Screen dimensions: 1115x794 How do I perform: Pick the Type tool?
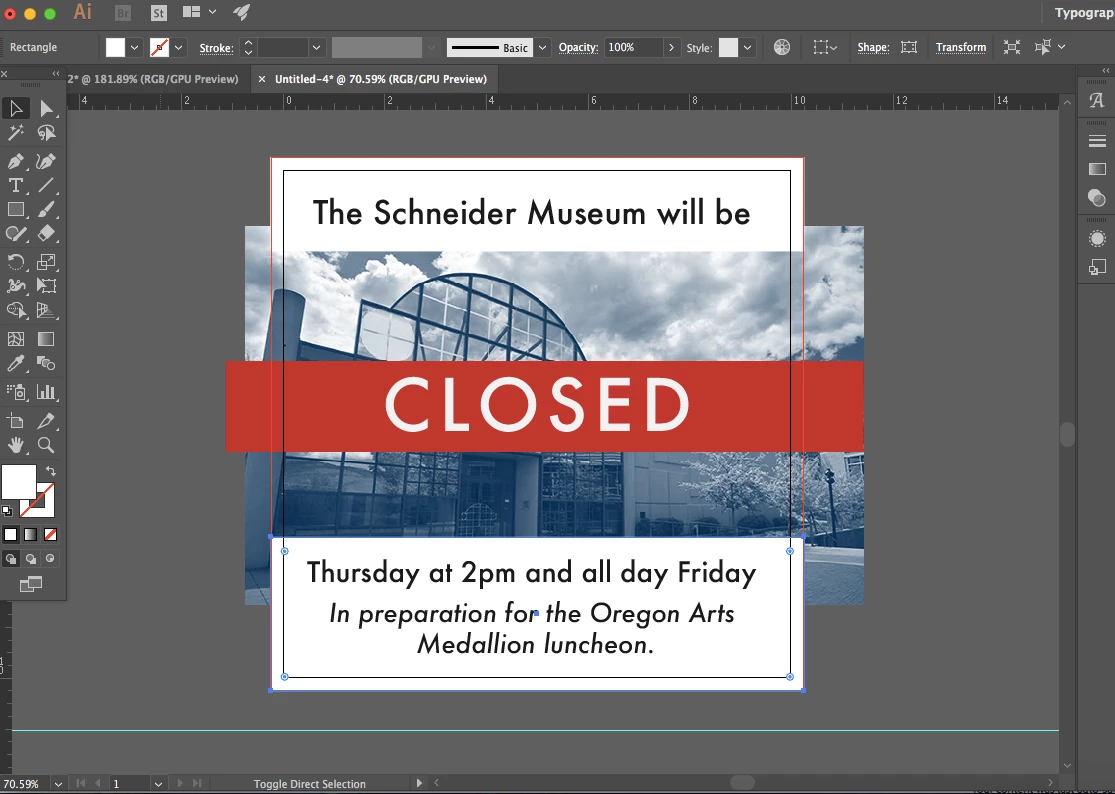pos(16,186)
